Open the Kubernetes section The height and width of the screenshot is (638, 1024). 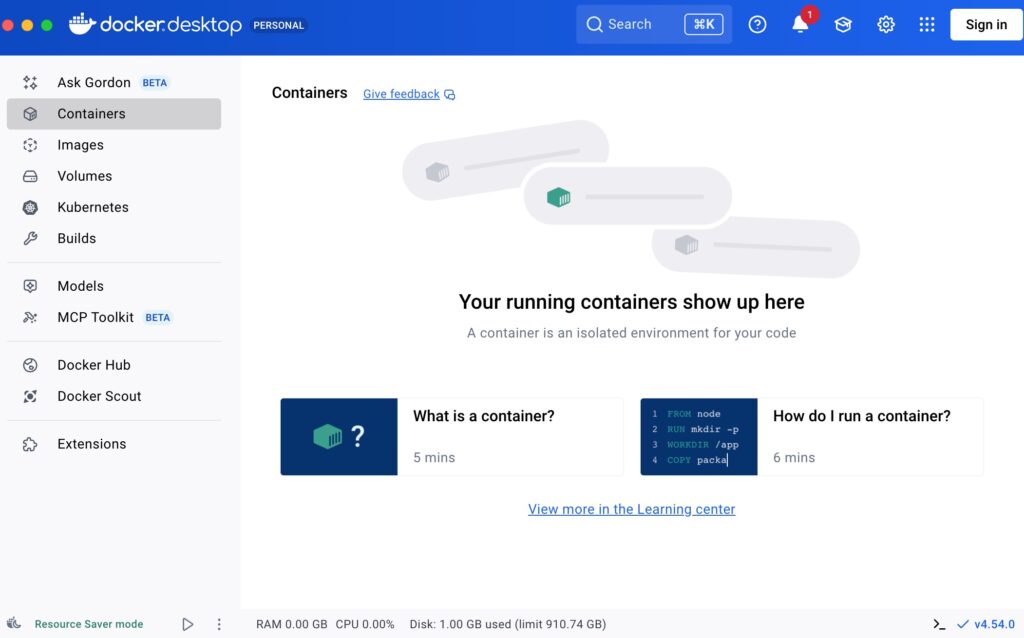(x=92, y=207)
